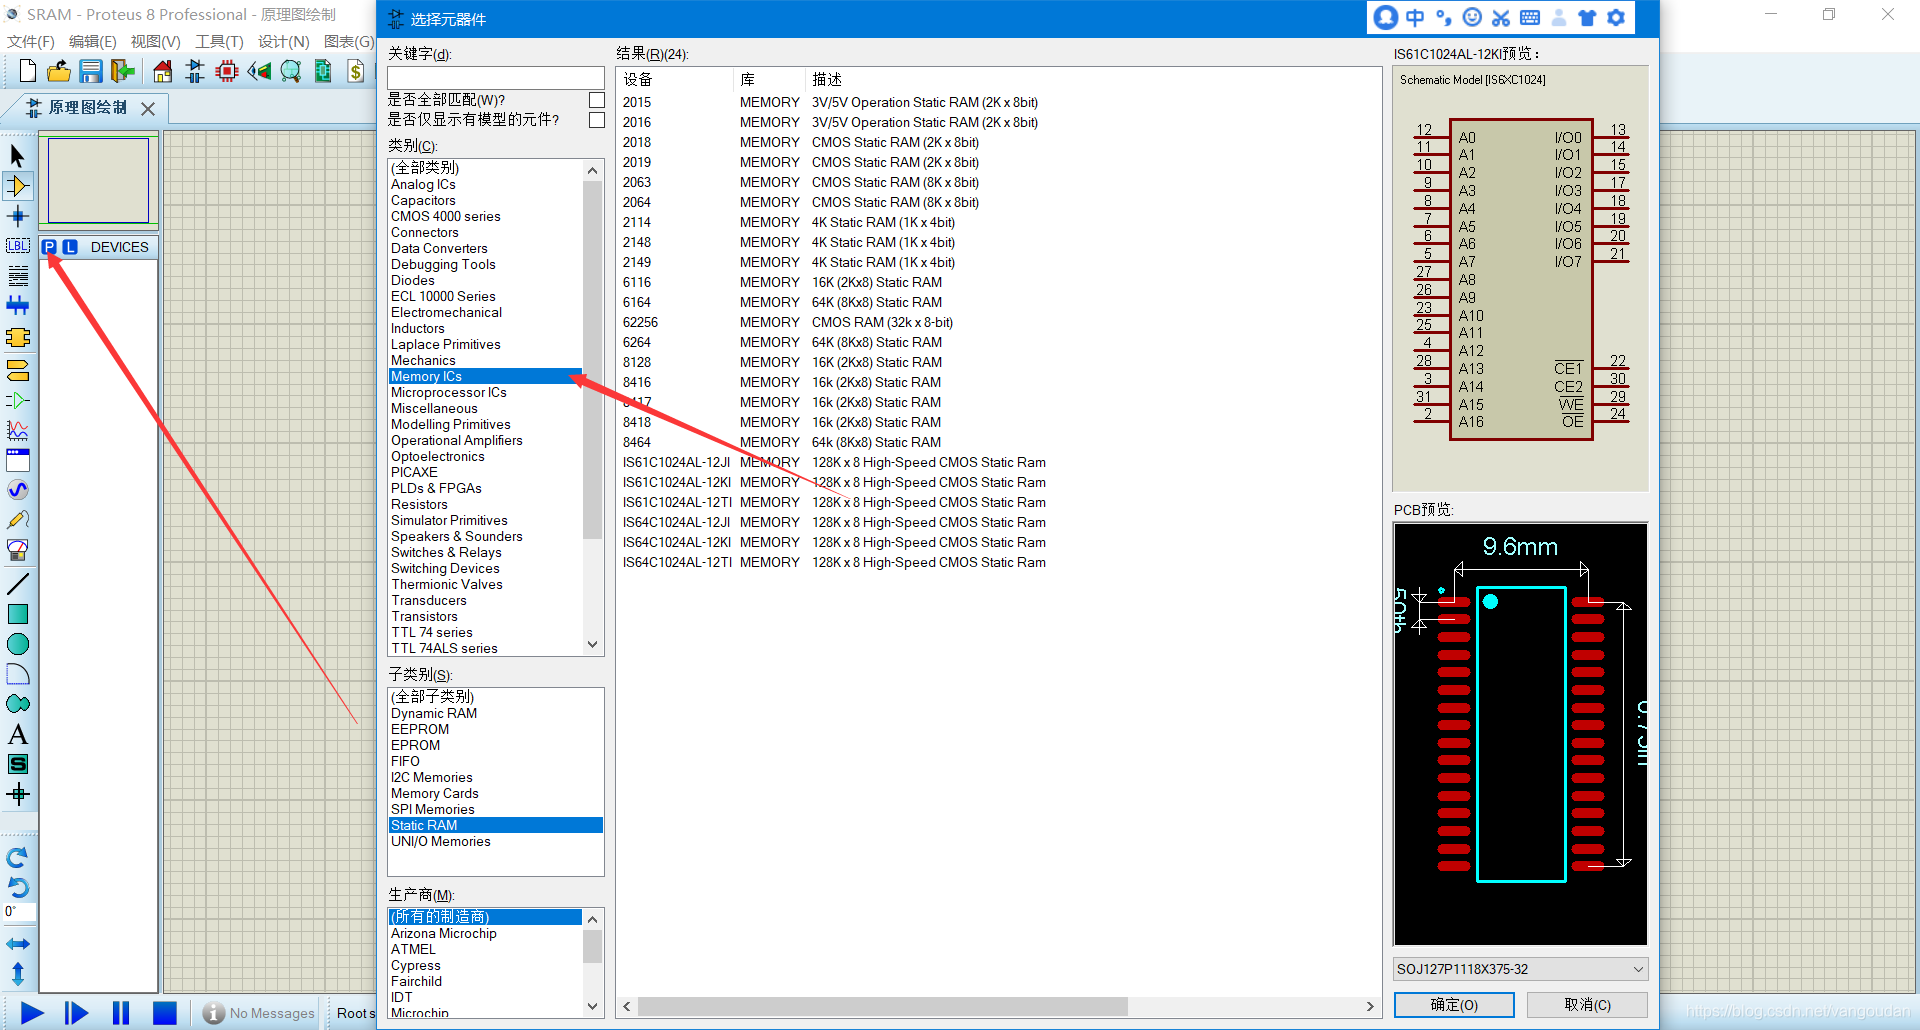Pause the simulation
This screenshot has width=1920, height=1030.
click(x=121, y=1013)
